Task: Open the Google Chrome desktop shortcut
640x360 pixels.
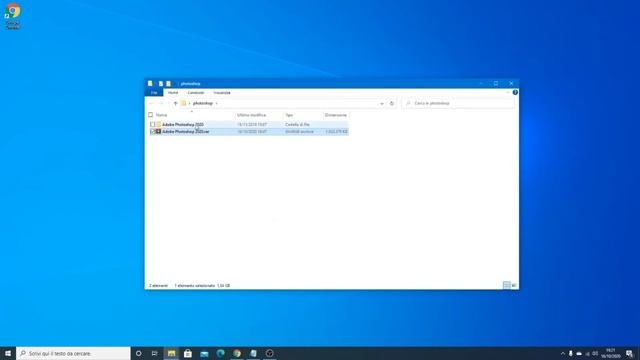Action: [13, 16]
